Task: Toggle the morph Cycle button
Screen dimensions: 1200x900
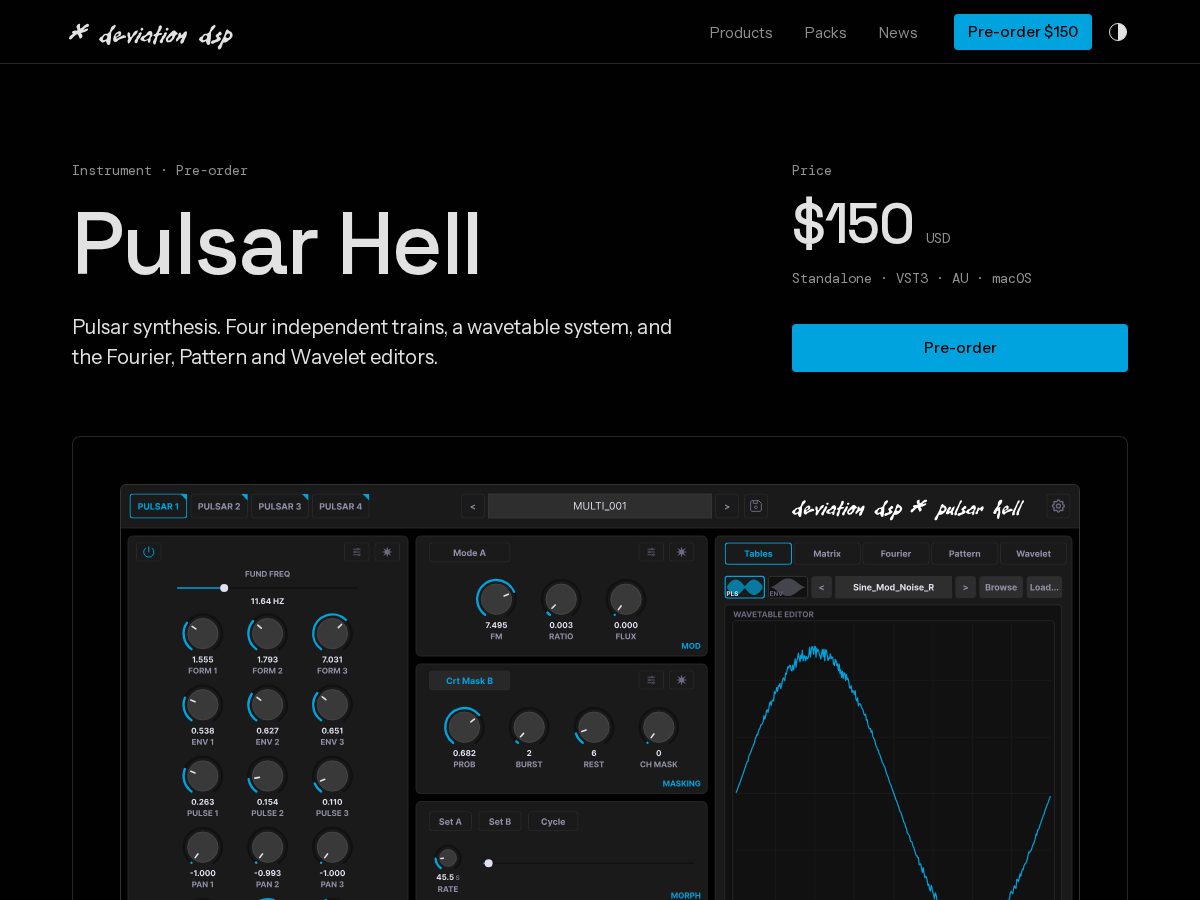Action: 553,821
